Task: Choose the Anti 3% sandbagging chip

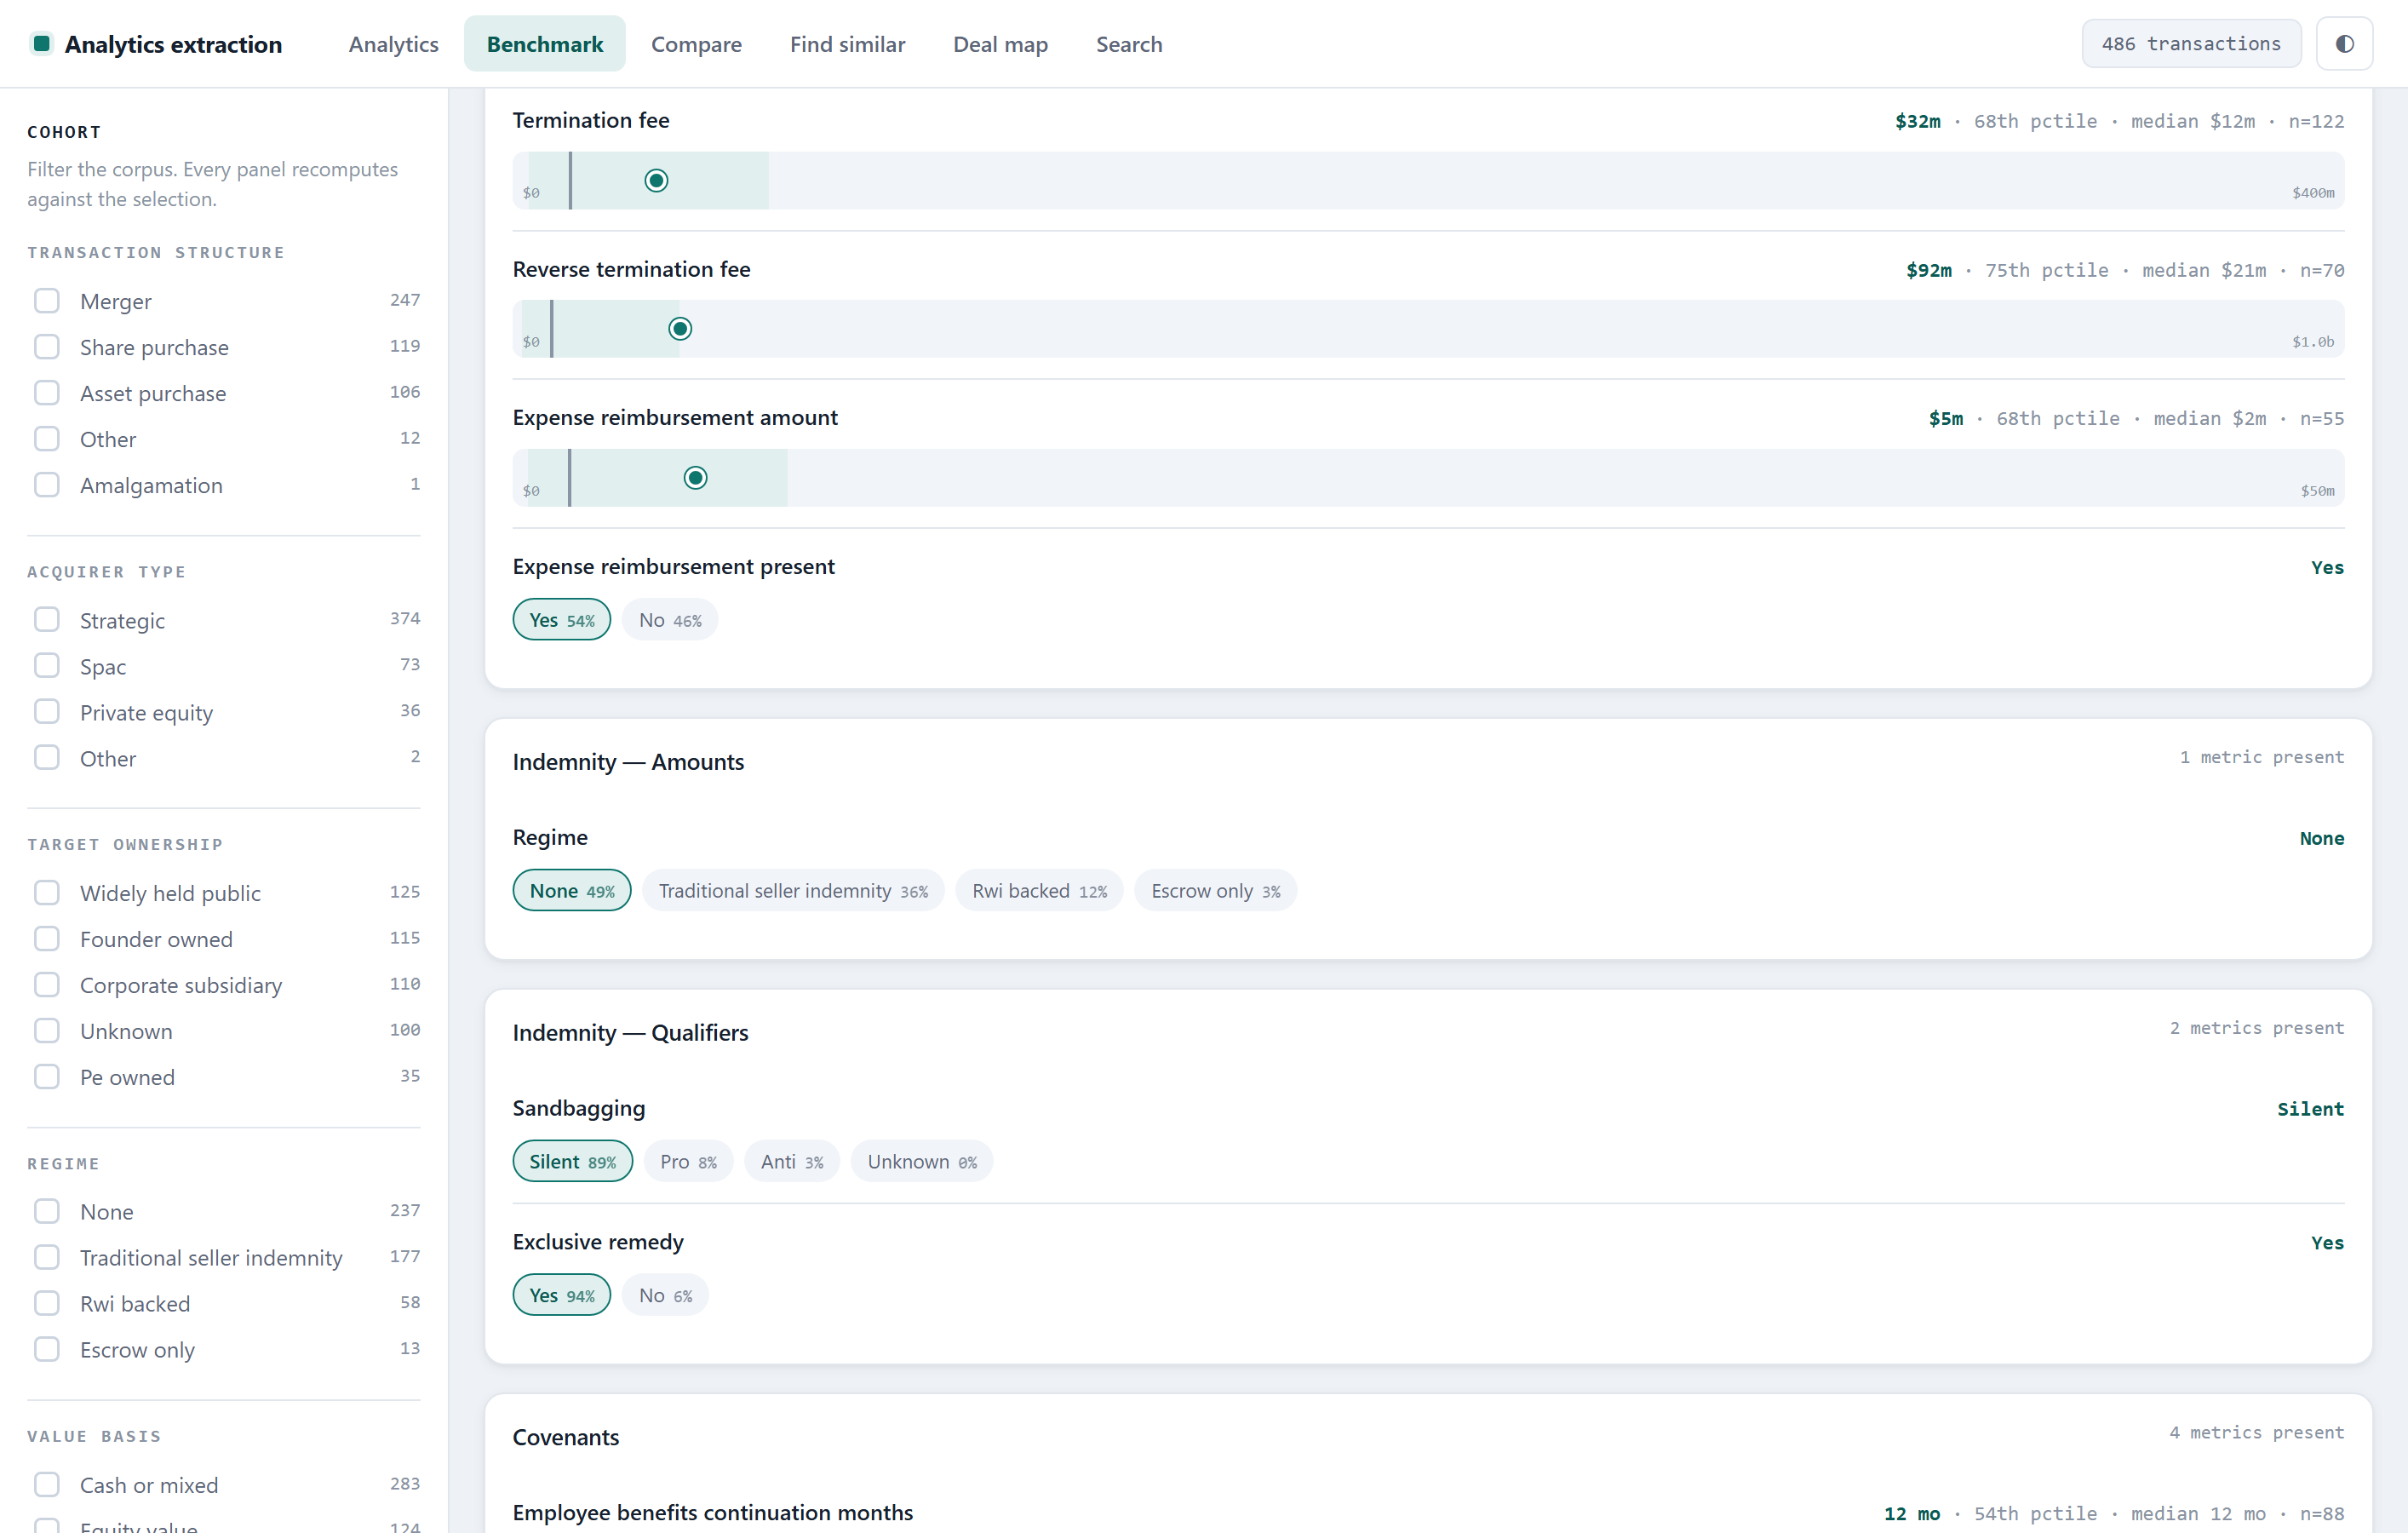Action: pyautogui.click(x=792, y=1162)
